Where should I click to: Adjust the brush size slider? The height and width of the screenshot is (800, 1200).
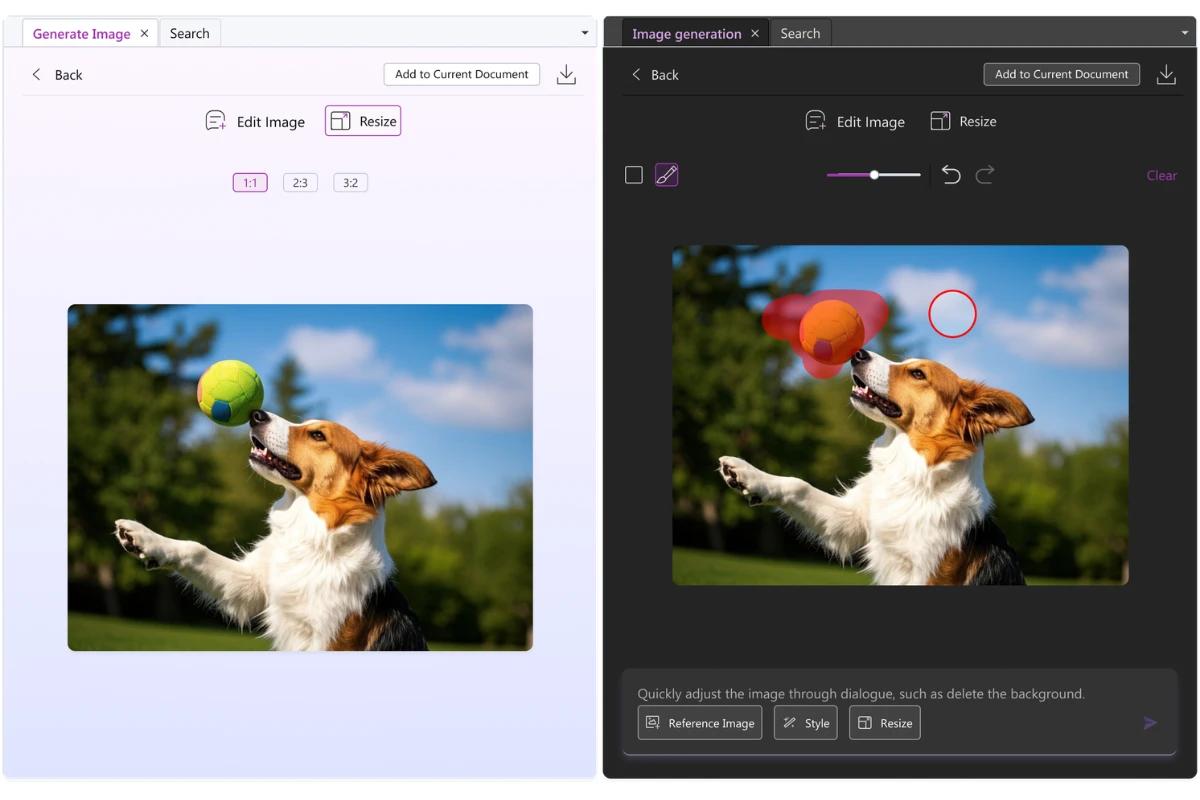coord(873,174)
